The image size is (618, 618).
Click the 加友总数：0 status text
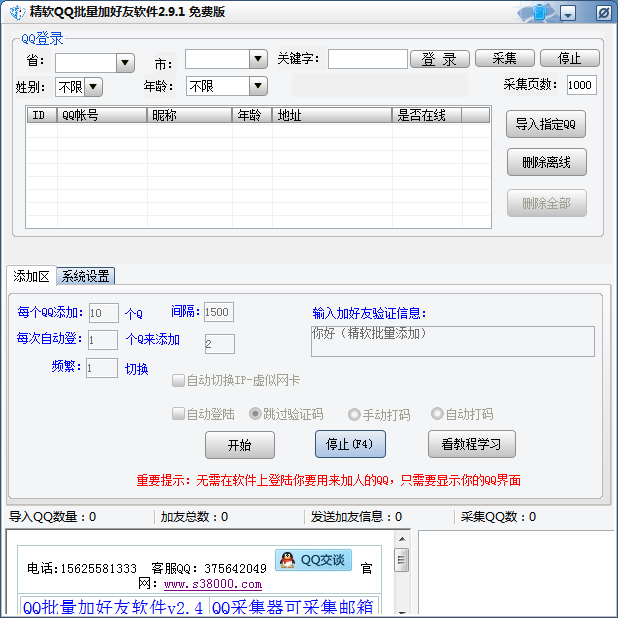click(x=194, y=517)
